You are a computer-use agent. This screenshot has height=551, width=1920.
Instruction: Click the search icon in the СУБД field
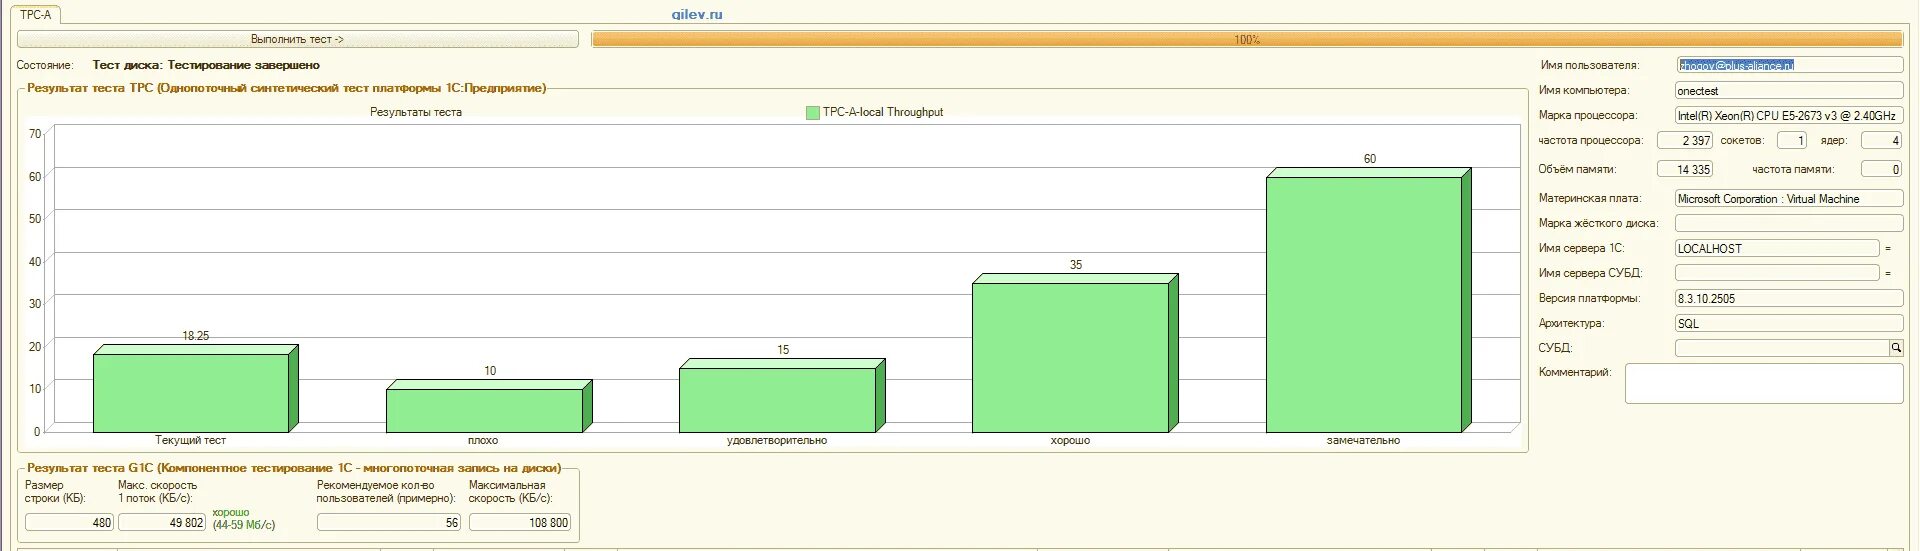coord(1896,348)
